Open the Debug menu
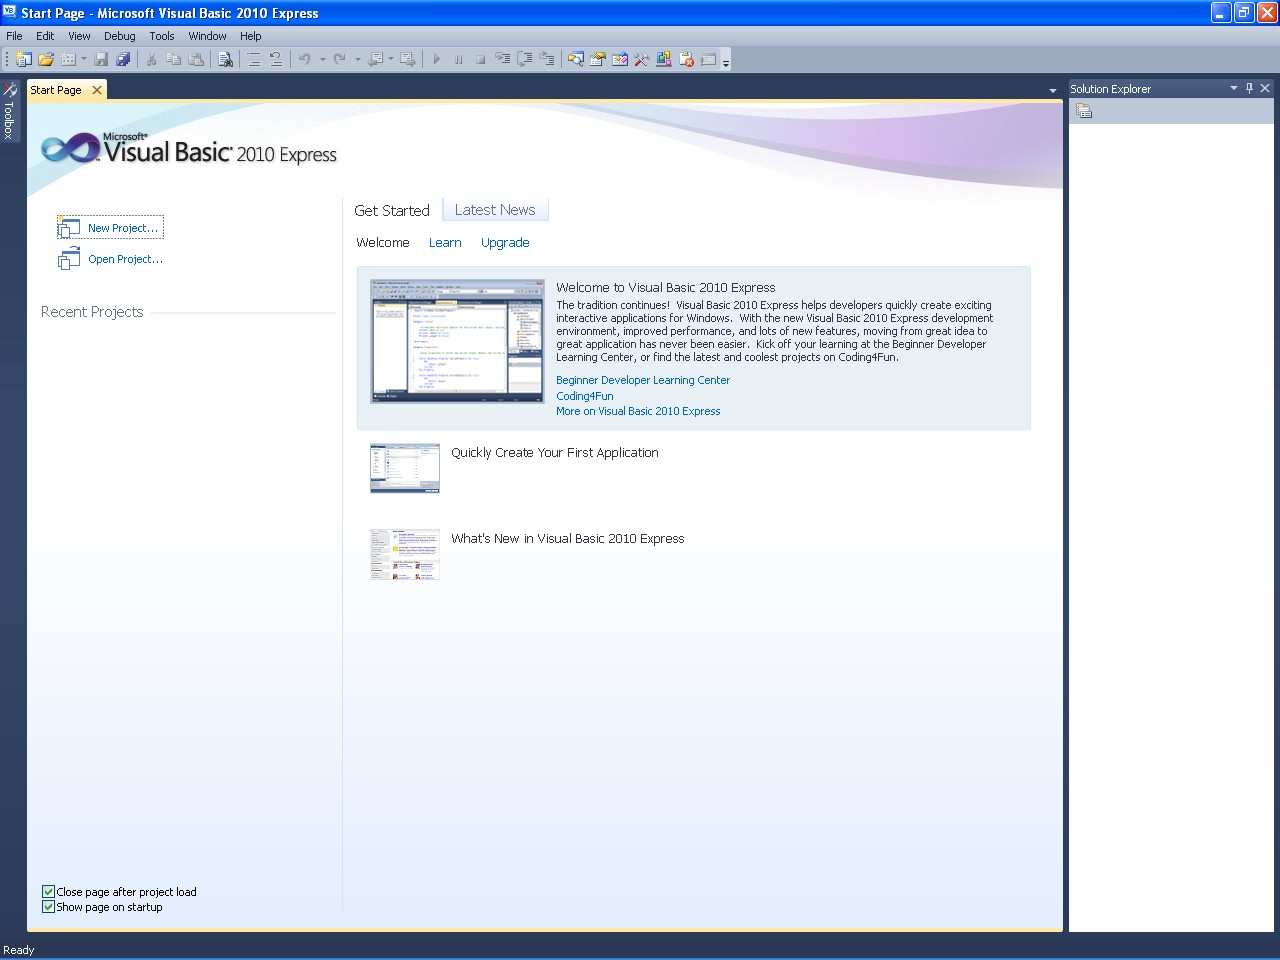This screenshot has width=1280, height=960. pyautogui.click(x=119, y=36)
